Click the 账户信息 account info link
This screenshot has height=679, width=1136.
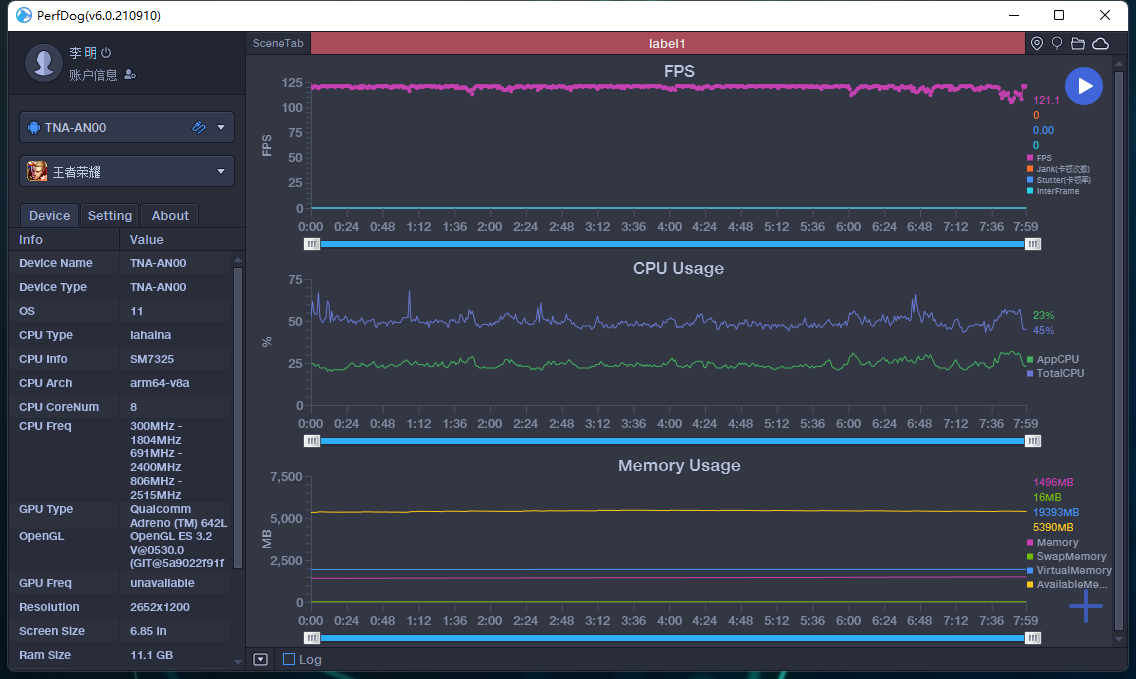(x=93, y=75)
